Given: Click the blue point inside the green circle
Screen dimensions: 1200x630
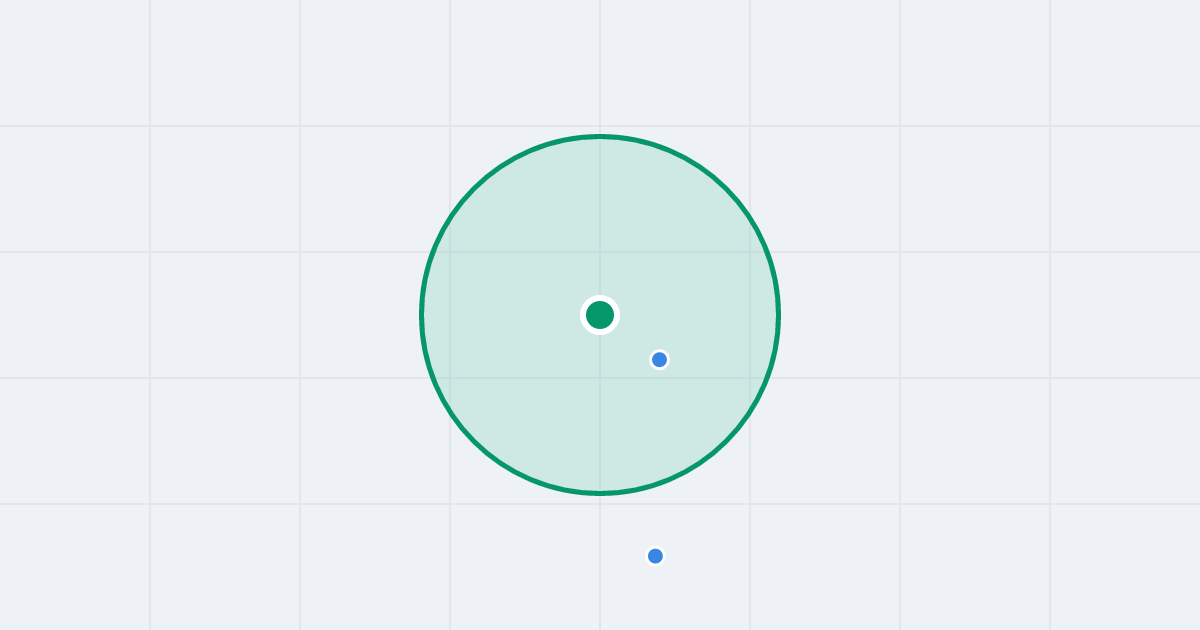Looking at the screenshot, I should point(659,359).
